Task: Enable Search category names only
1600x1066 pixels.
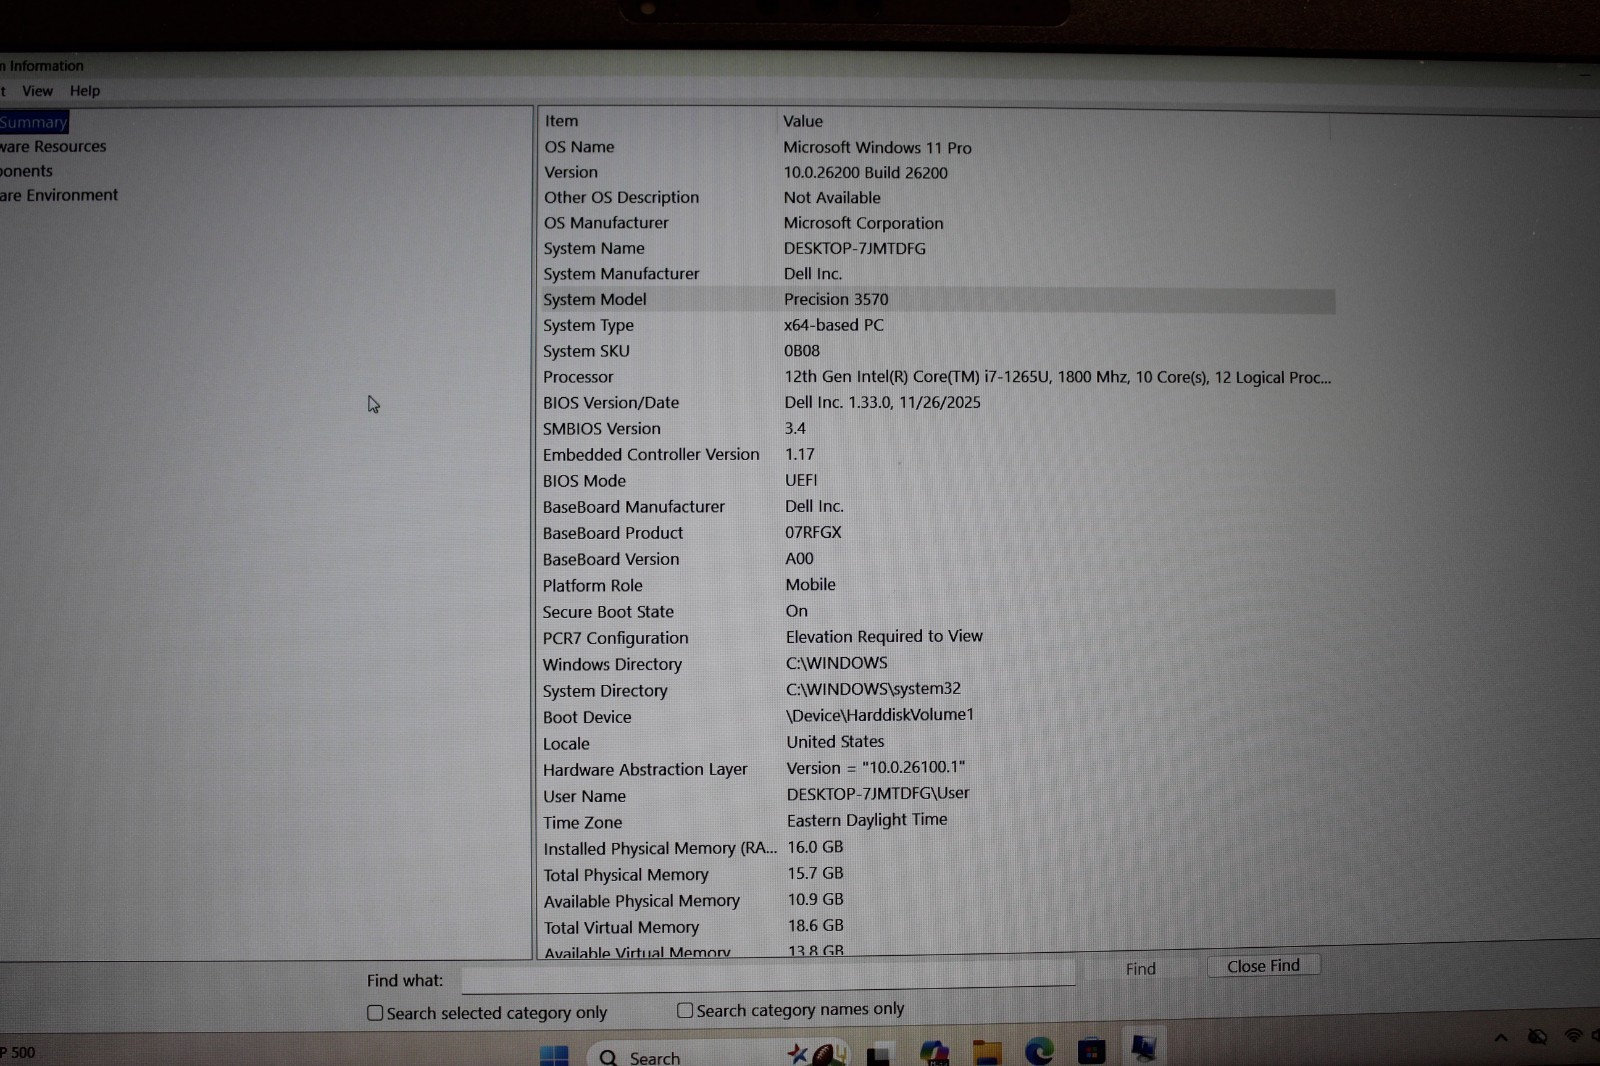Action: coord(685,1010)
